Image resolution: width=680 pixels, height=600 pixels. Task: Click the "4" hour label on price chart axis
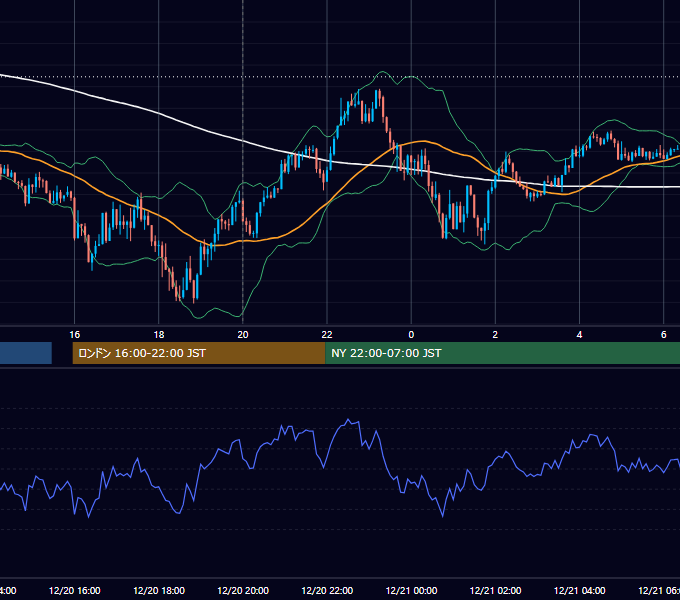point(579,335)
